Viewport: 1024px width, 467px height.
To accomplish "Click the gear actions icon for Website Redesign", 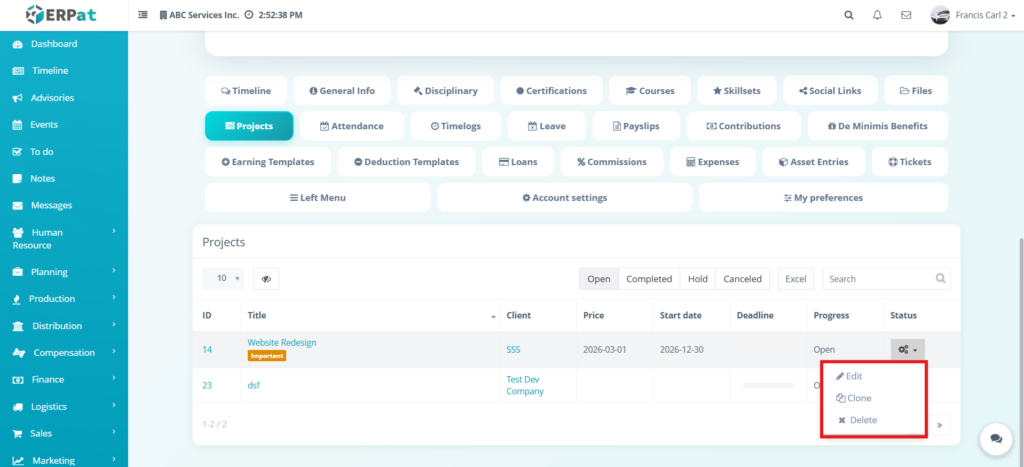I will click(907, 349).
